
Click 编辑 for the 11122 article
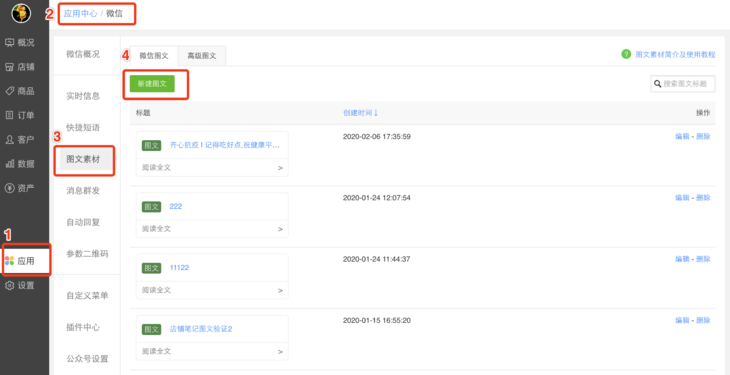point(682,259)
